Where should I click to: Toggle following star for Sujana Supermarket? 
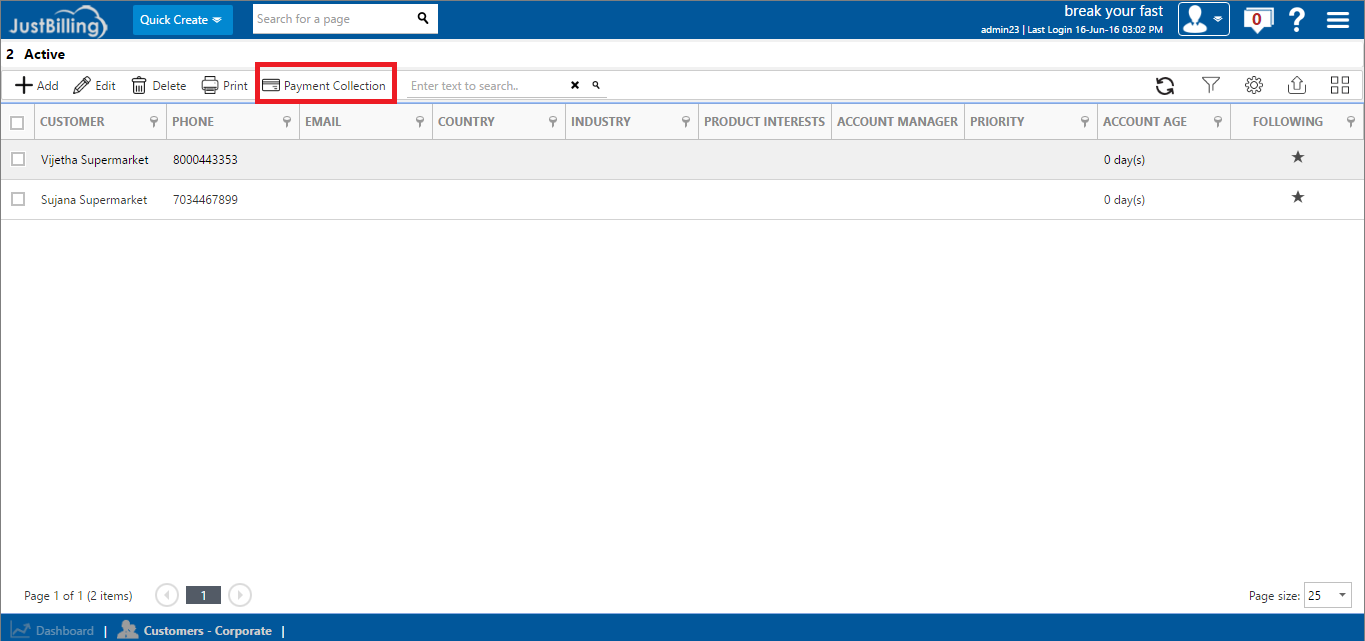point(1298,197)
